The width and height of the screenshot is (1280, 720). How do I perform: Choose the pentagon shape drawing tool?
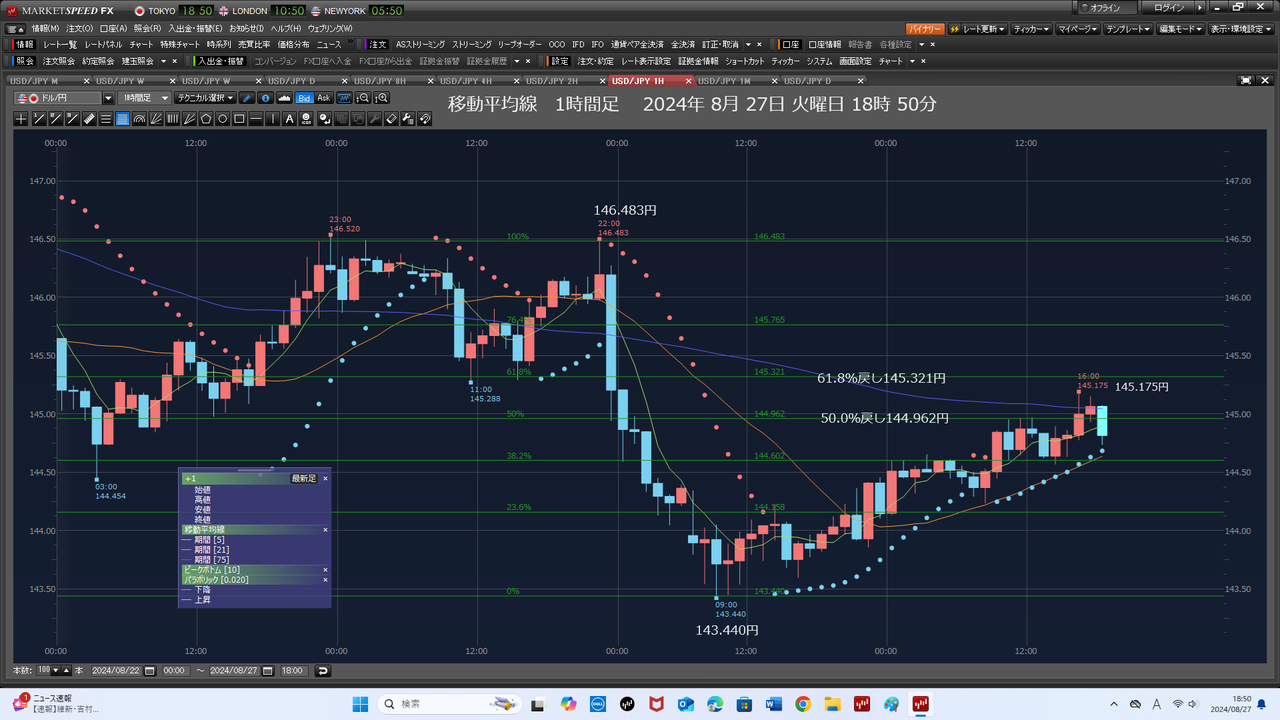click(206, 119)
